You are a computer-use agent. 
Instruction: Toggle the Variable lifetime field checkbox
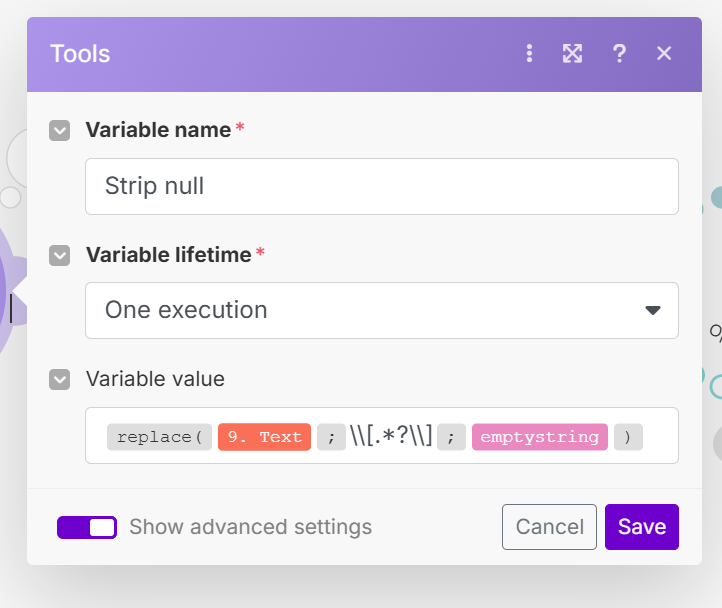(x=60, y=255)
